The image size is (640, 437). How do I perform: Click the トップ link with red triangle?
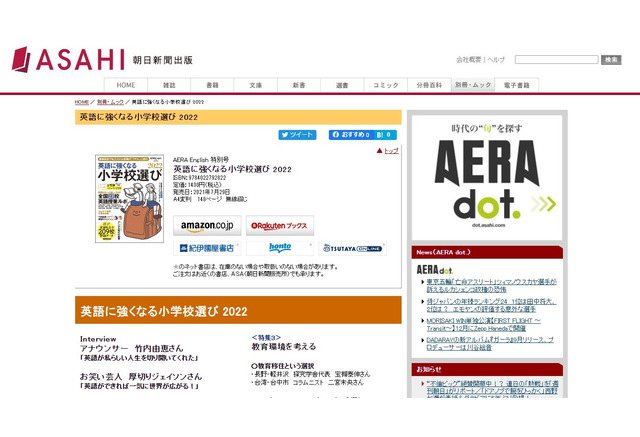[x=387, y=151]
